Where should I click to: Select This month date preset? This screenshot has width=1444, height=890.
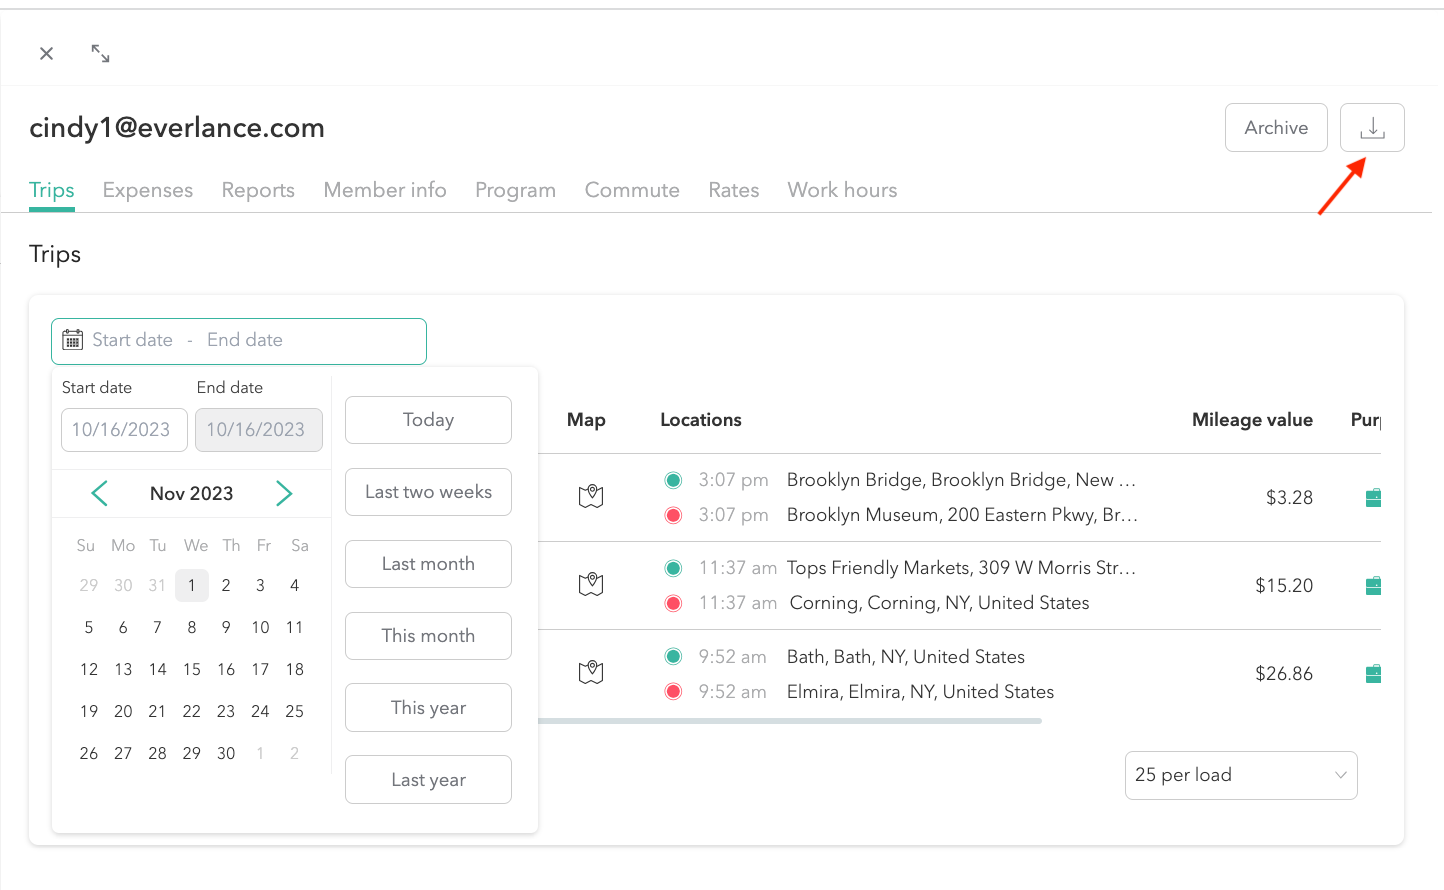[x=428, y=636]
